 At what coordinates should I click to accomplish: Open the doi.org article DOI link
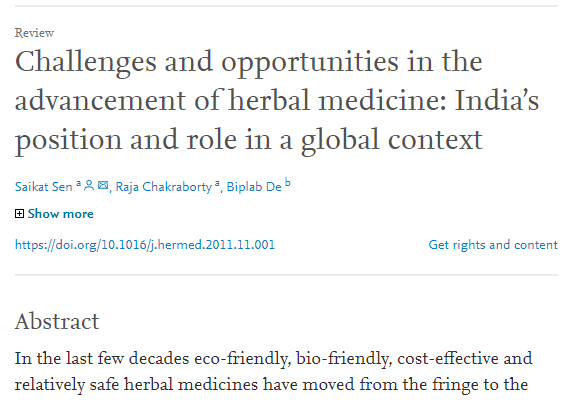pyautogui.click(x=145, y=245)
